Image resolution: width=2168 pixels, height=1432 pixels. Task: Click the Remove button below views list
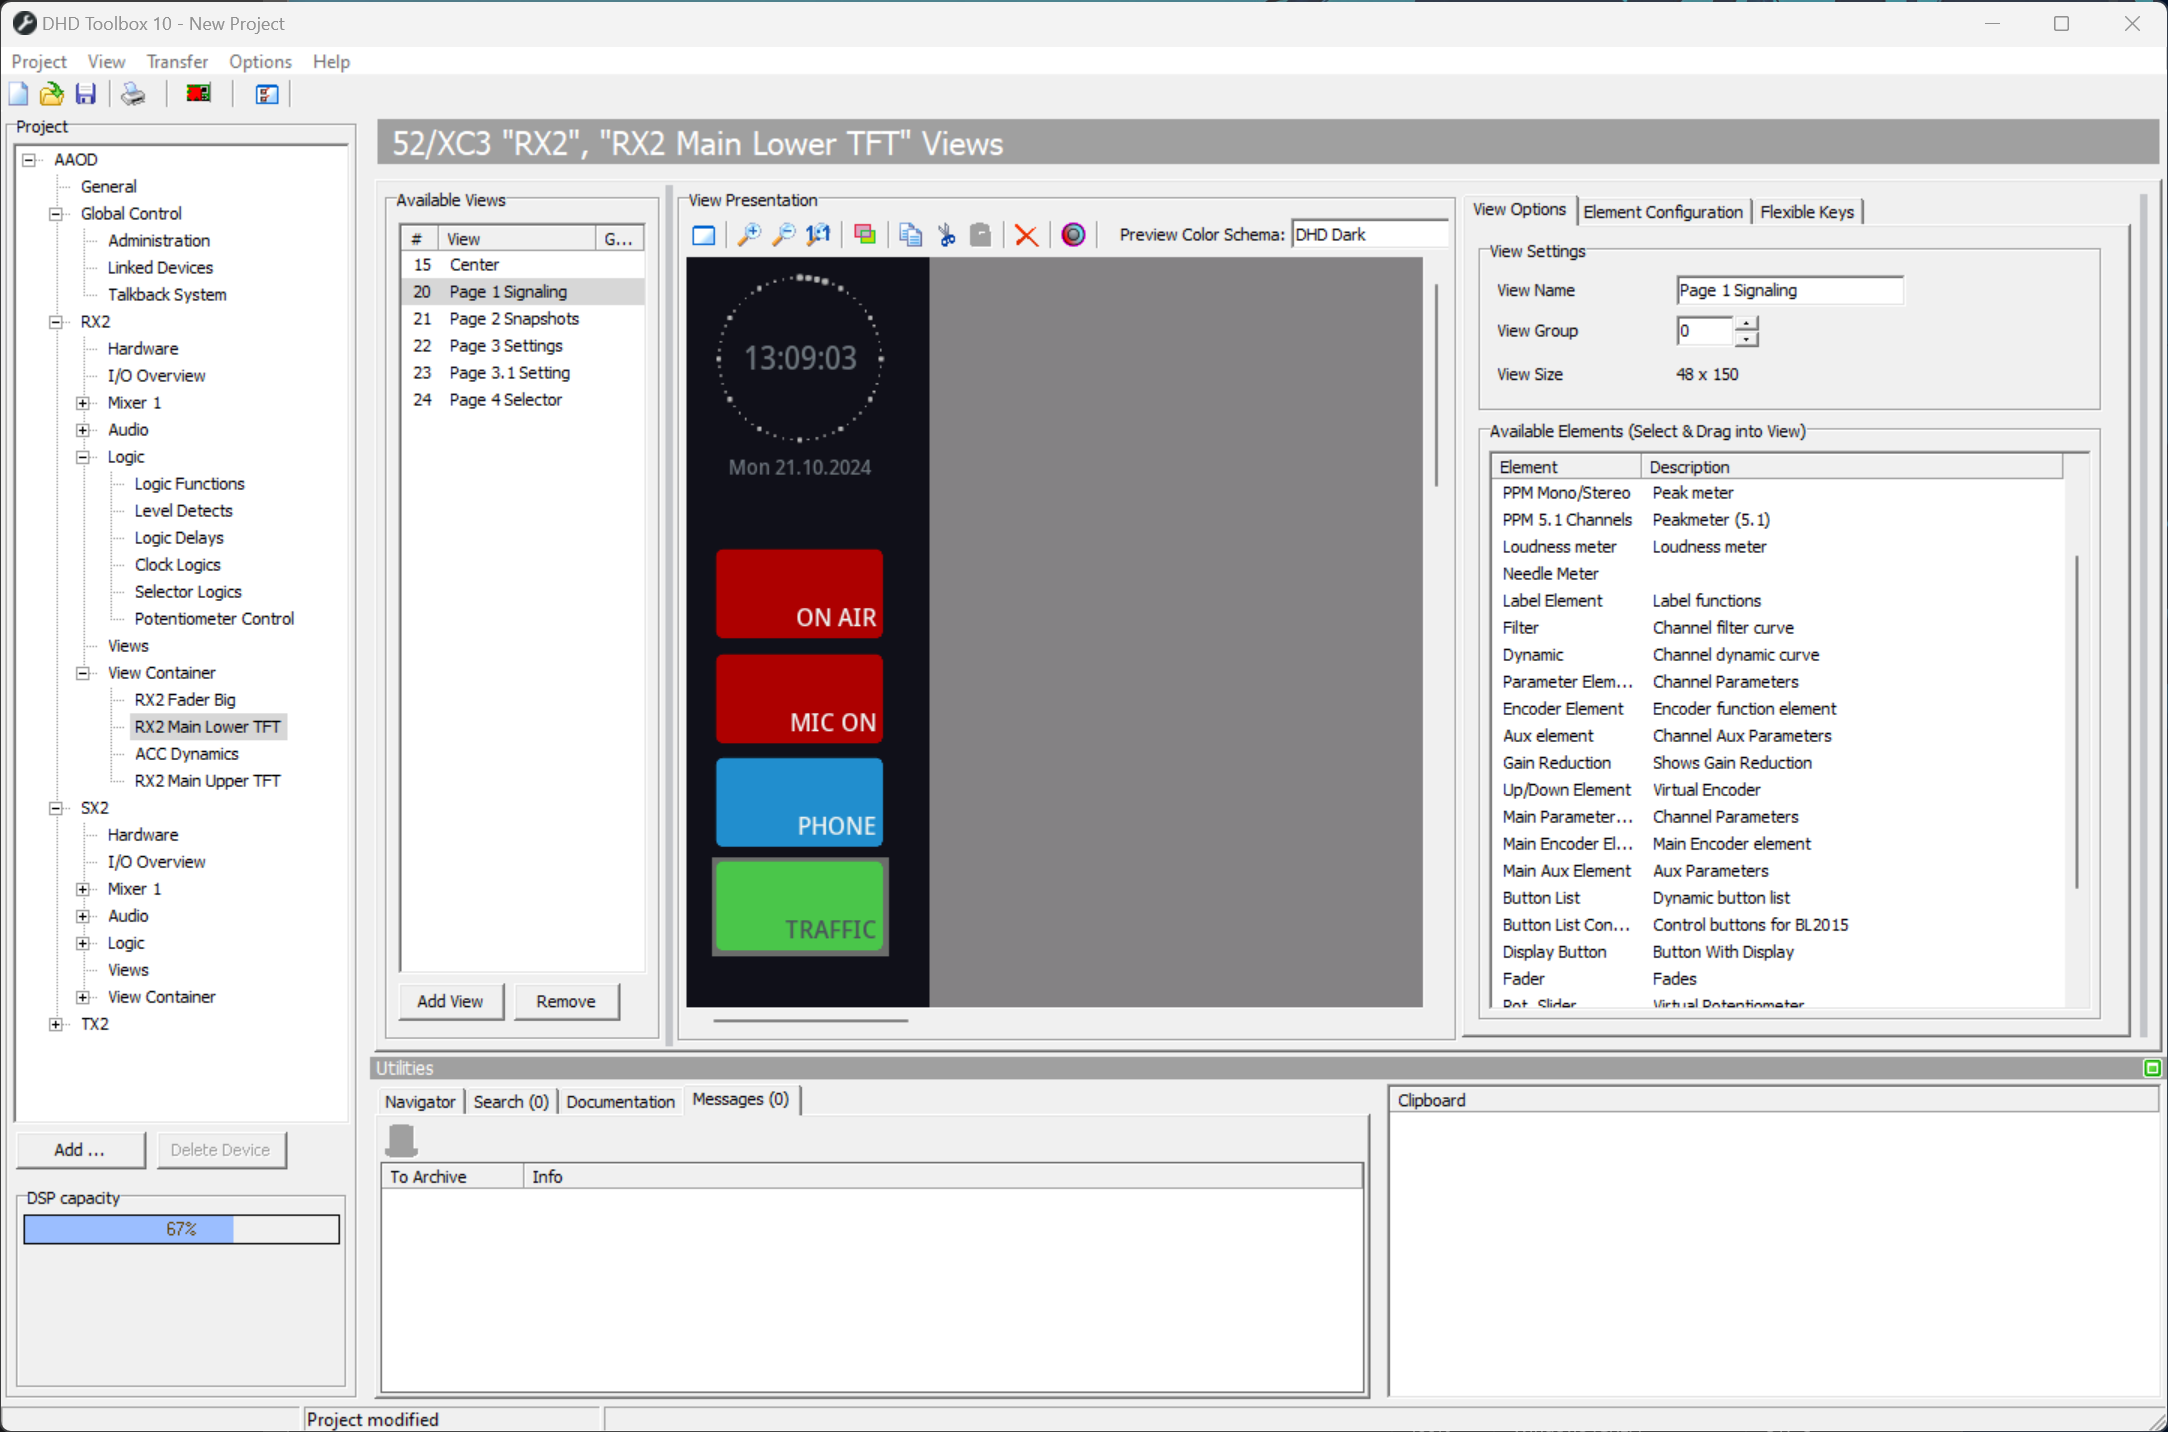[566, 1001]
